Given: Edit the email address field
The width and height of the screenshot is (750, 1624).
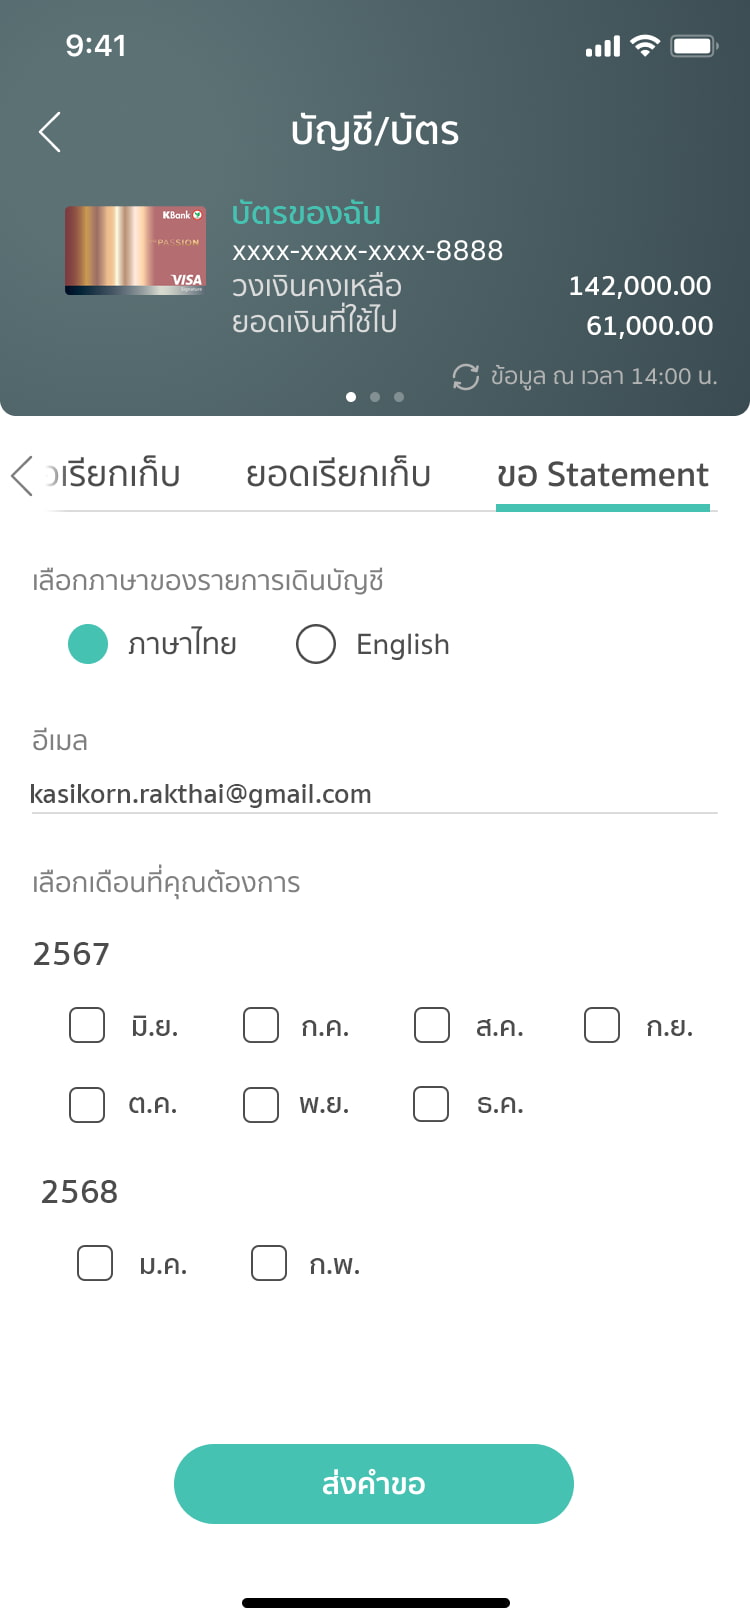Looking at the screenshot, I should pyautogui.click(x=374, y=795).
